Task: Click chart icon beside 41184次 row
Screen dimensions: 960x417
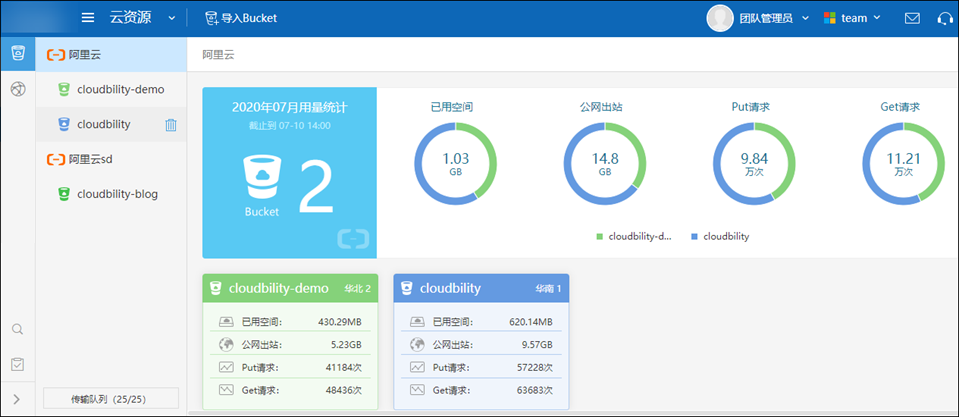Action: click(x=227, y=367)
